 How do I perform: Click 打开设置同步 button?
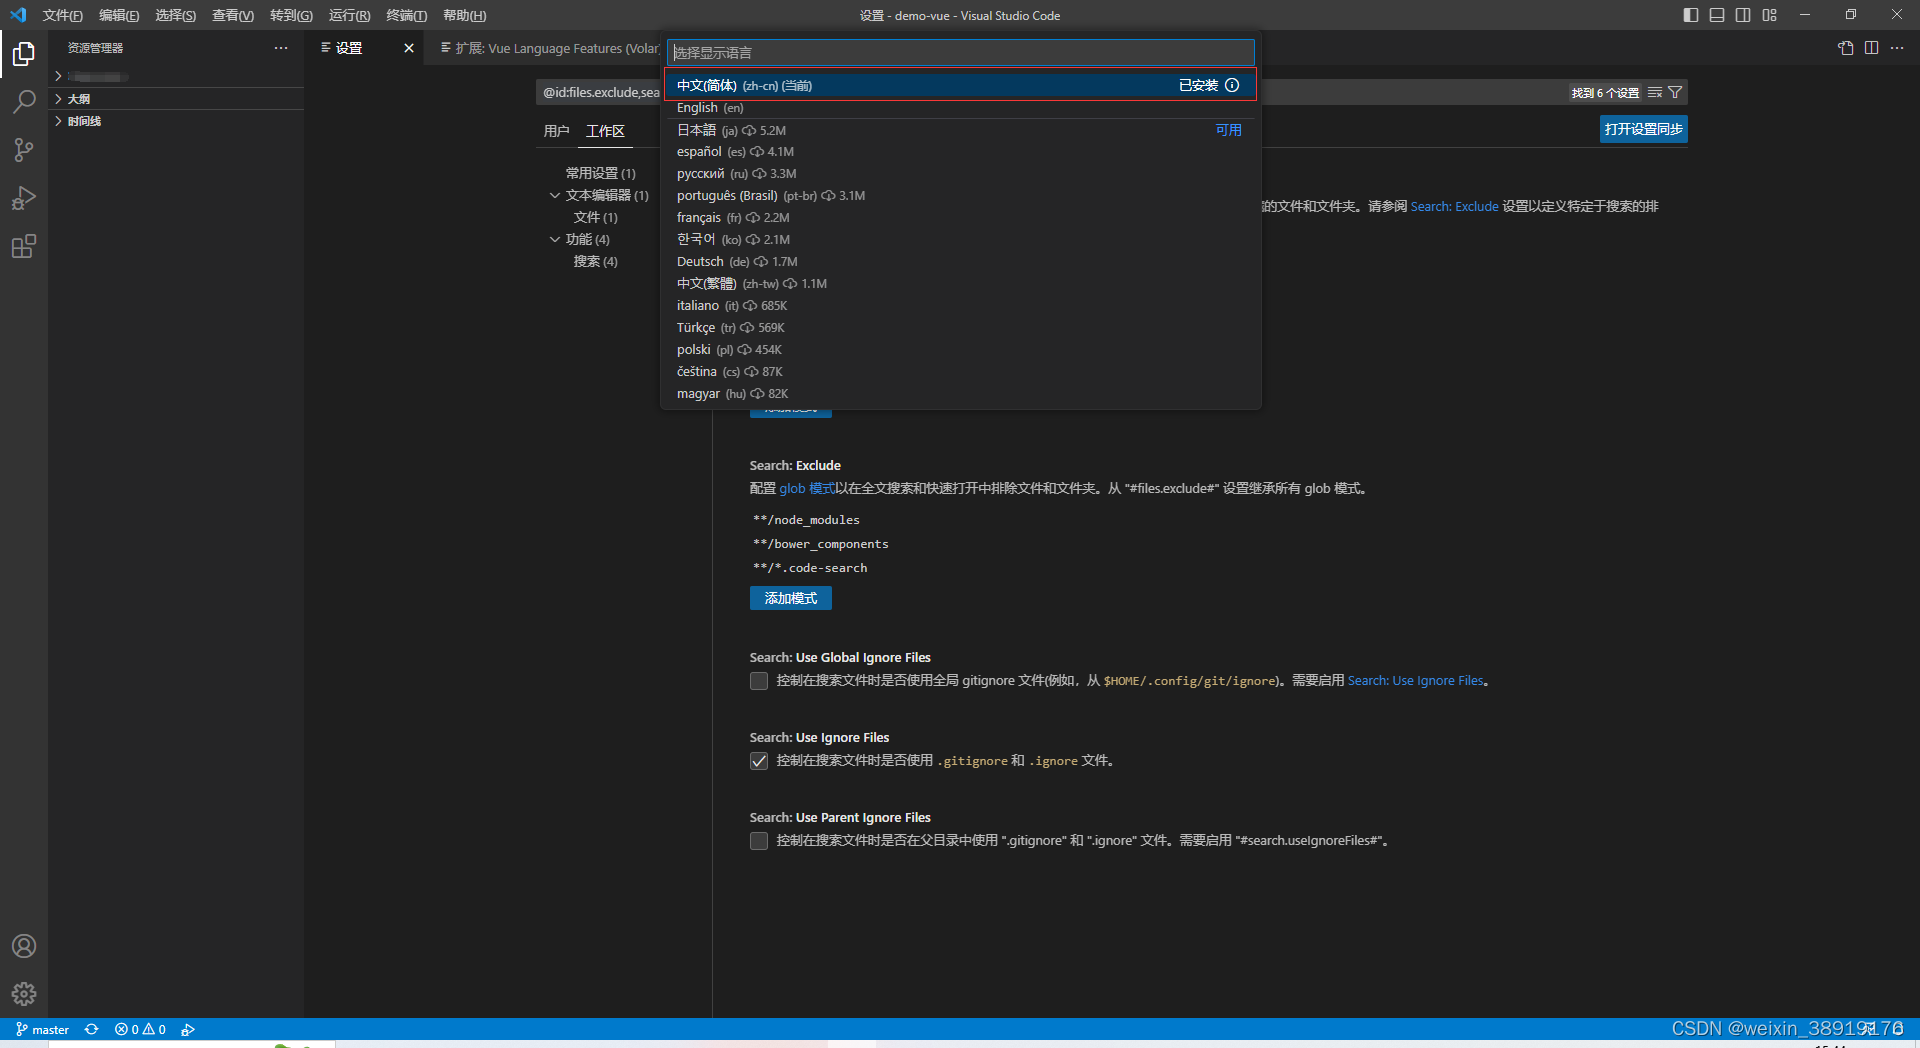[1643, 129]
